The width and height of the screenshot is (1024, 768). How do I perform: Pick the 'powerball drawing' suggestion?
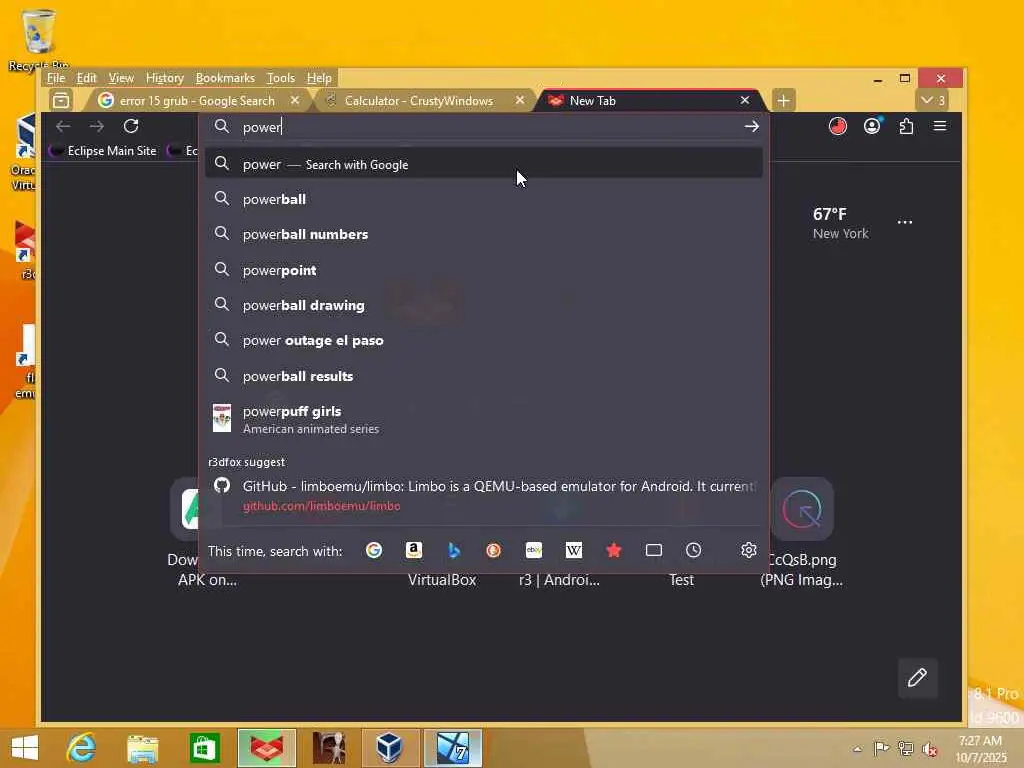[x=483, y=305]
